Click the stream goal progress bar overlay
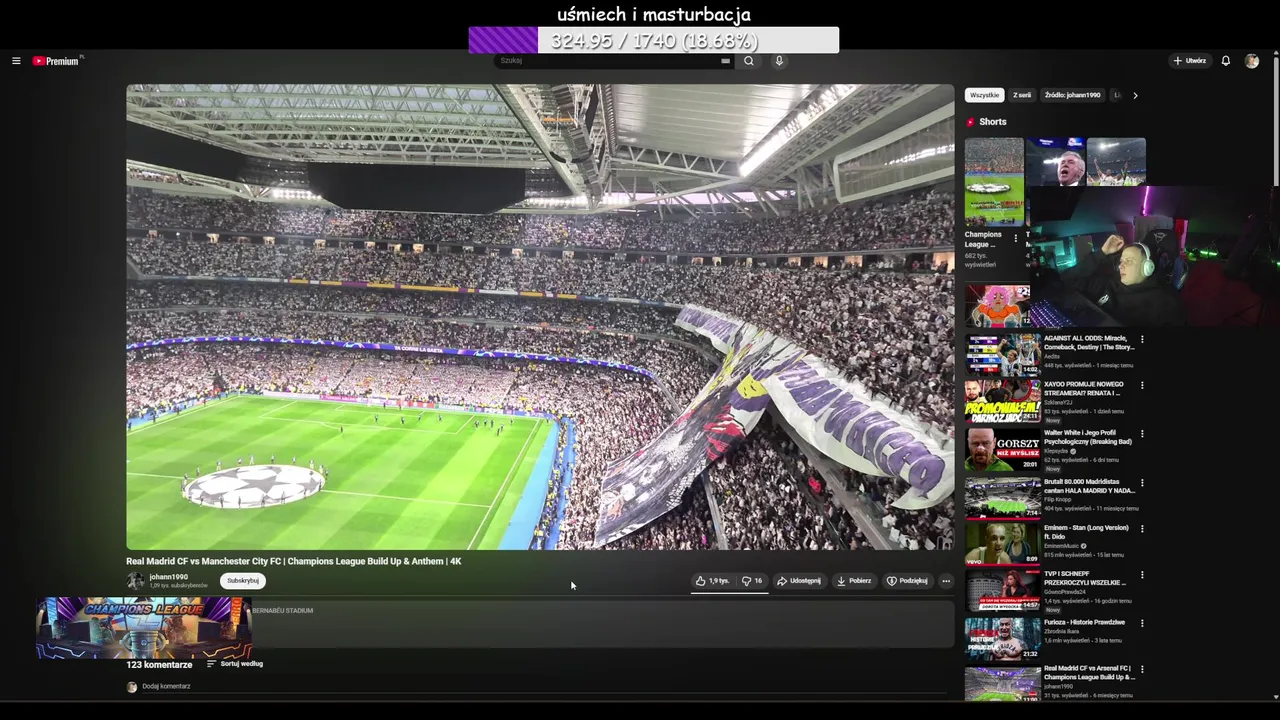 click(654, 40)
